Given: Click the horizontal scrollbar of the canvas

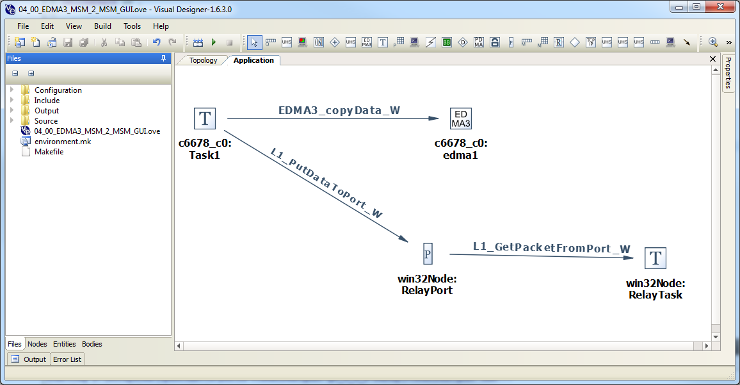Looking at the screenshot, I should point(443,346).
